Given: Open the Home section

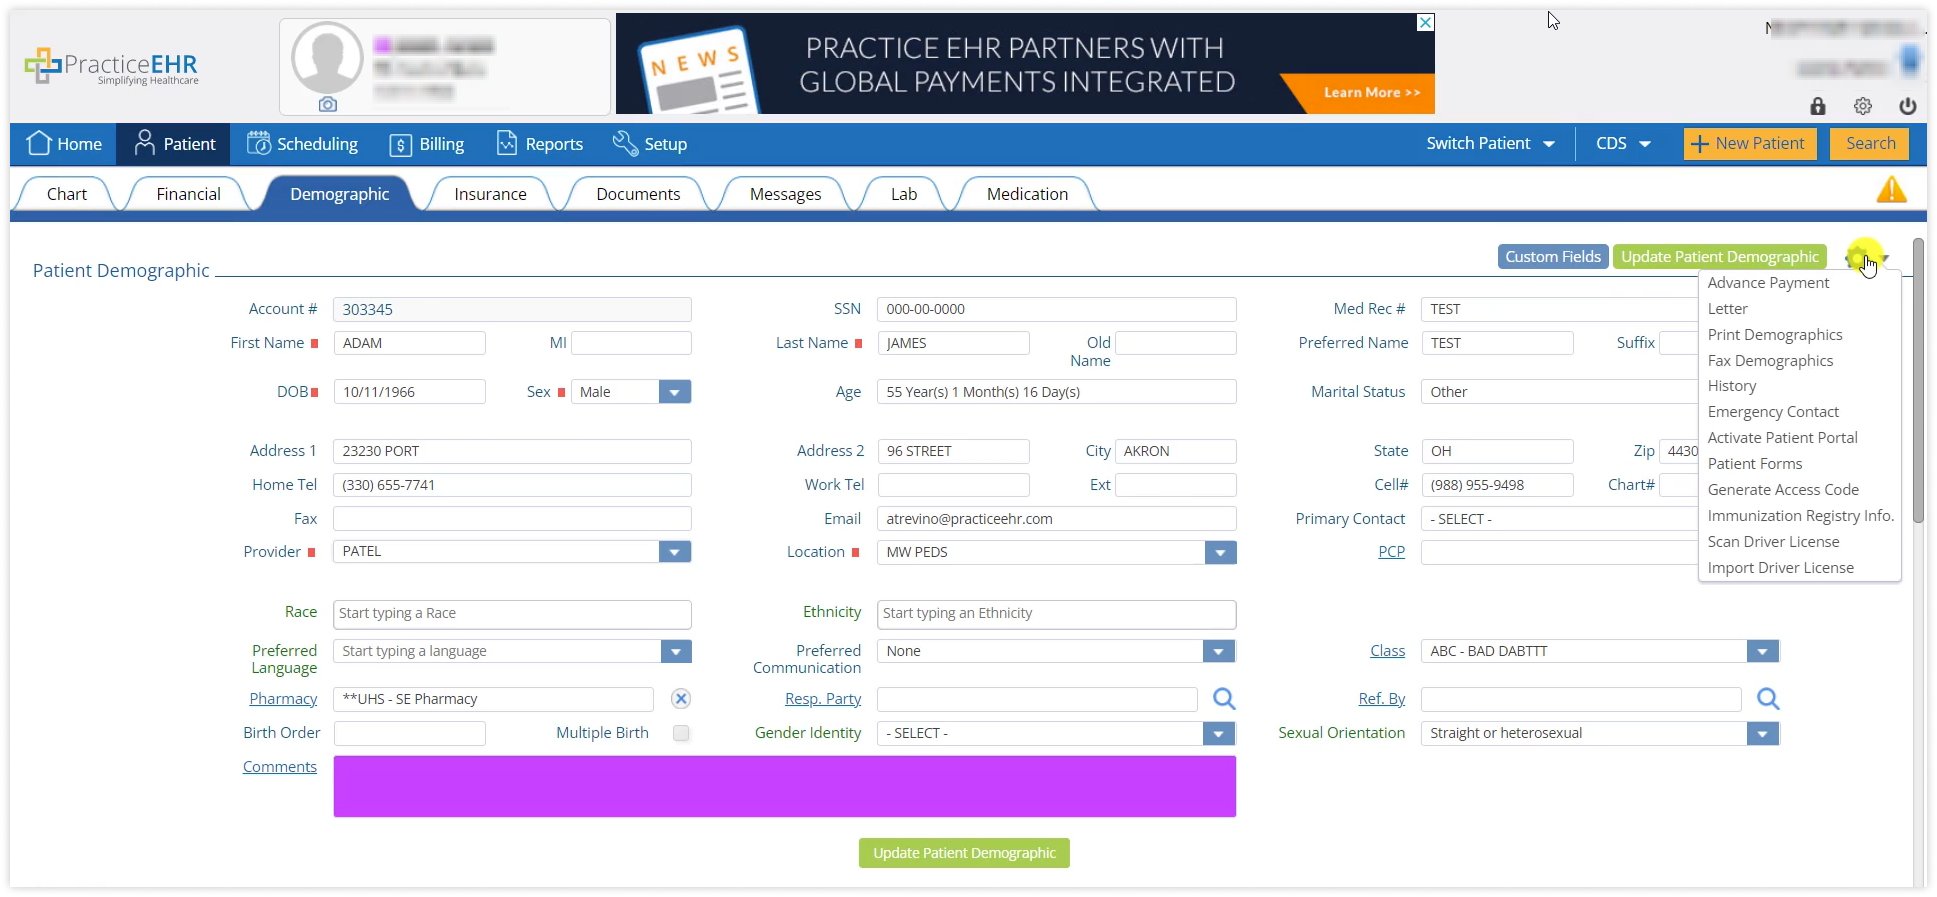Looking at the screenshot, I should (64, 144).
